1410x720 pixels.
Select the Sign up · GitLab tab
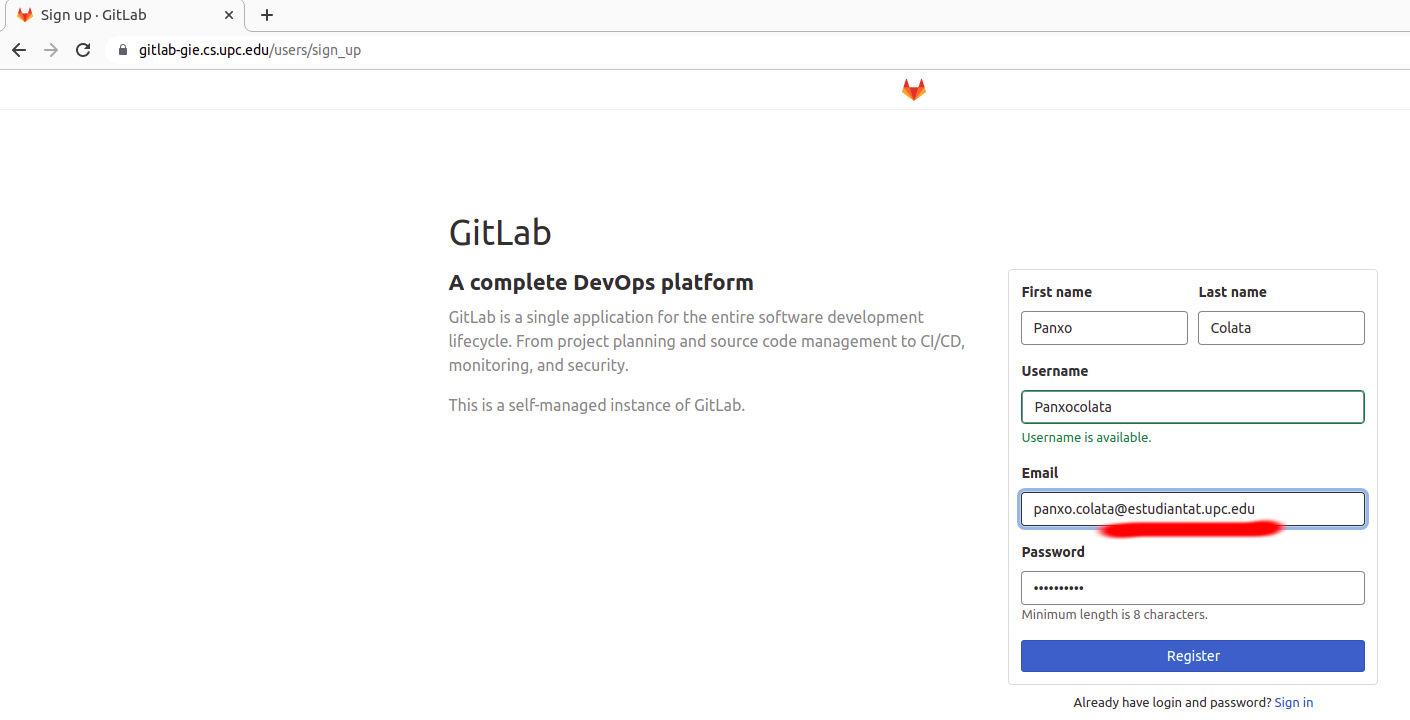(x=123, y=15)
